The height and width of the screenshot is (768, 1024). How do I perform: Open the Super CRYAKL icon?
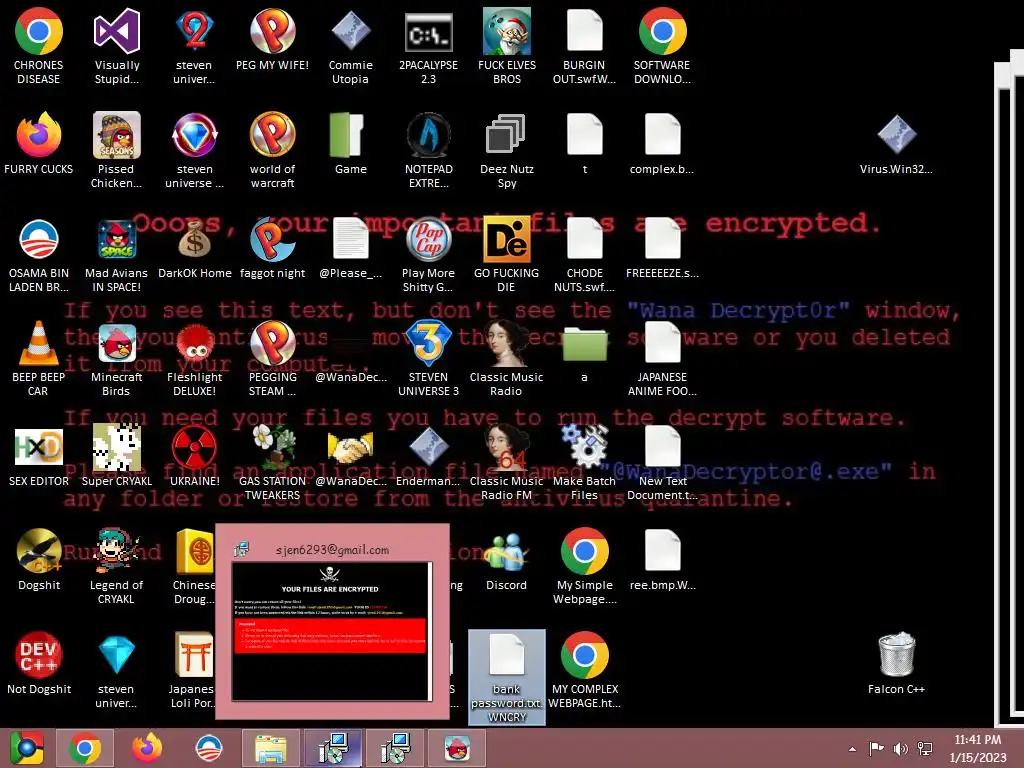coord(116,447)
